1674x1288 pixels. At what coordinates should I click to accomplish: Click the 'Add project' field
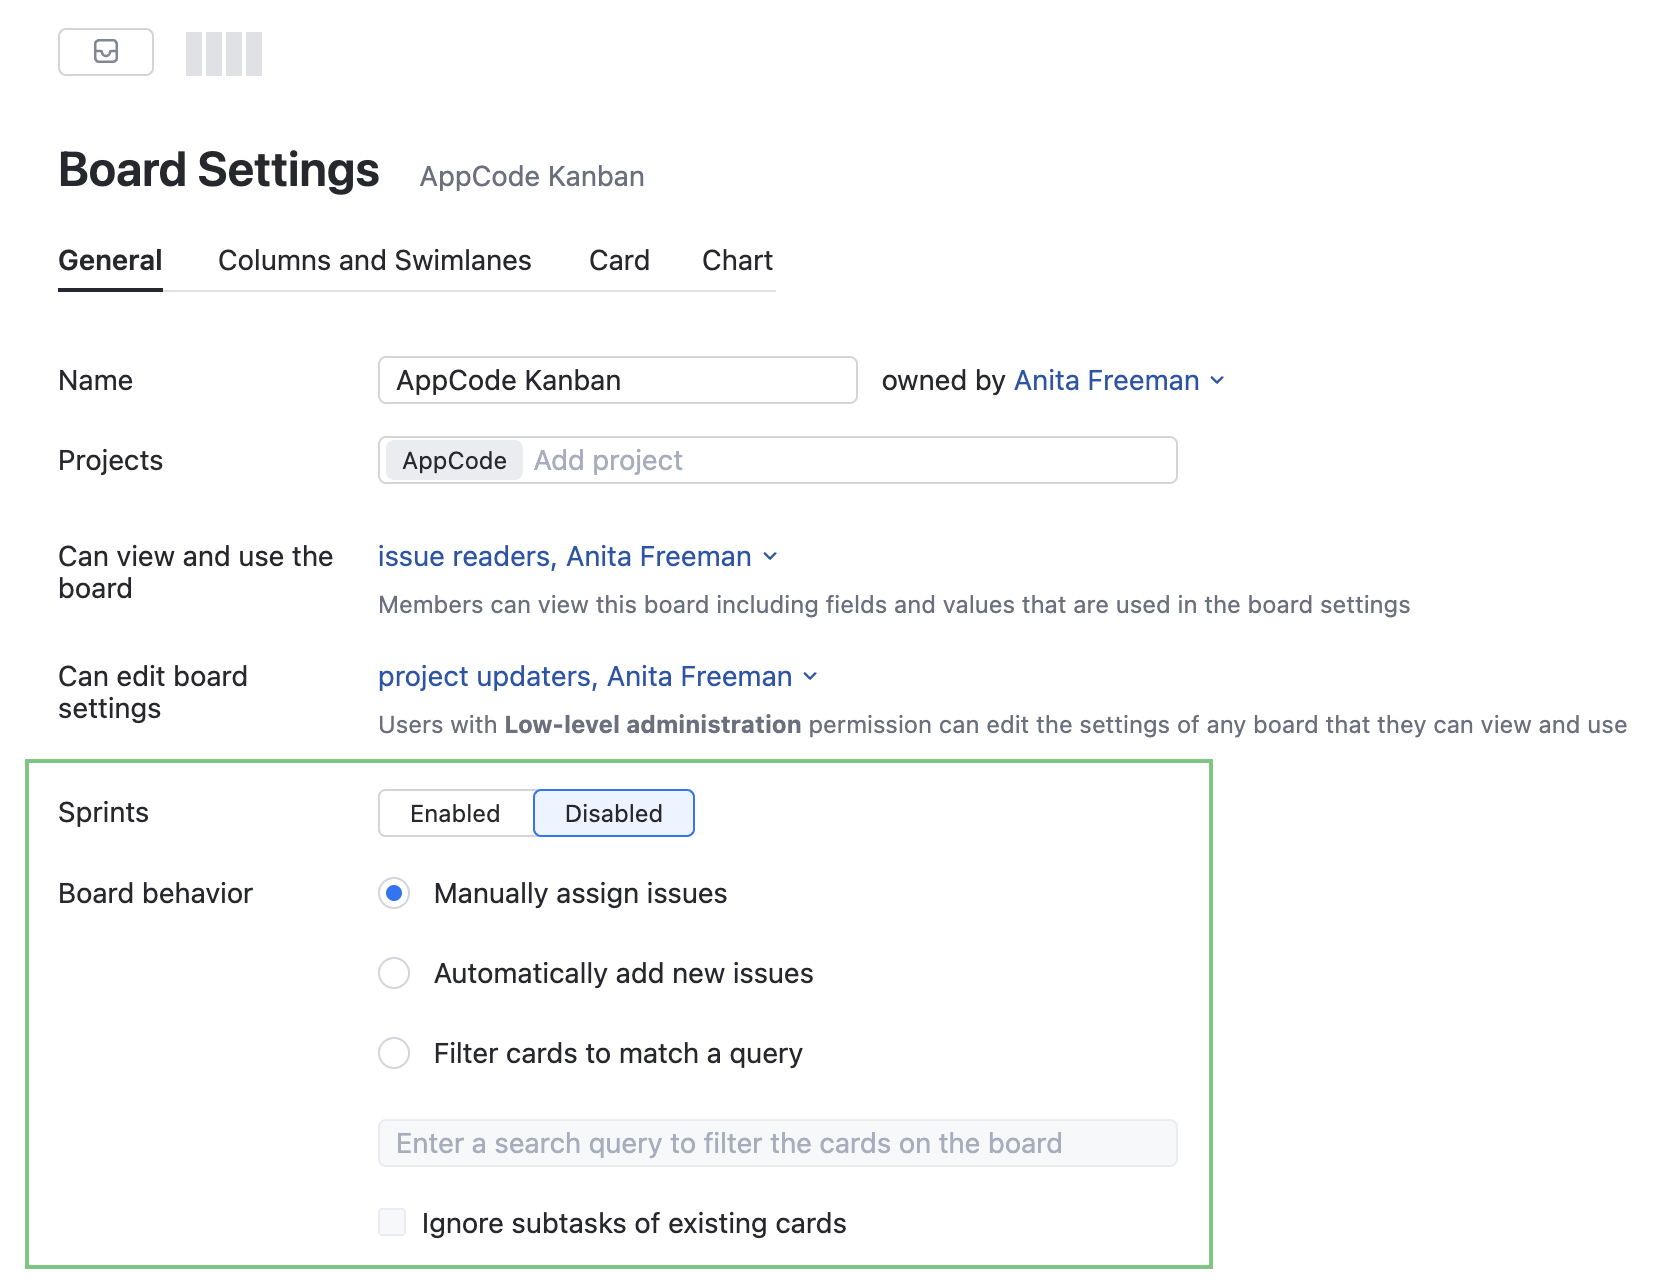click(700, 460)
